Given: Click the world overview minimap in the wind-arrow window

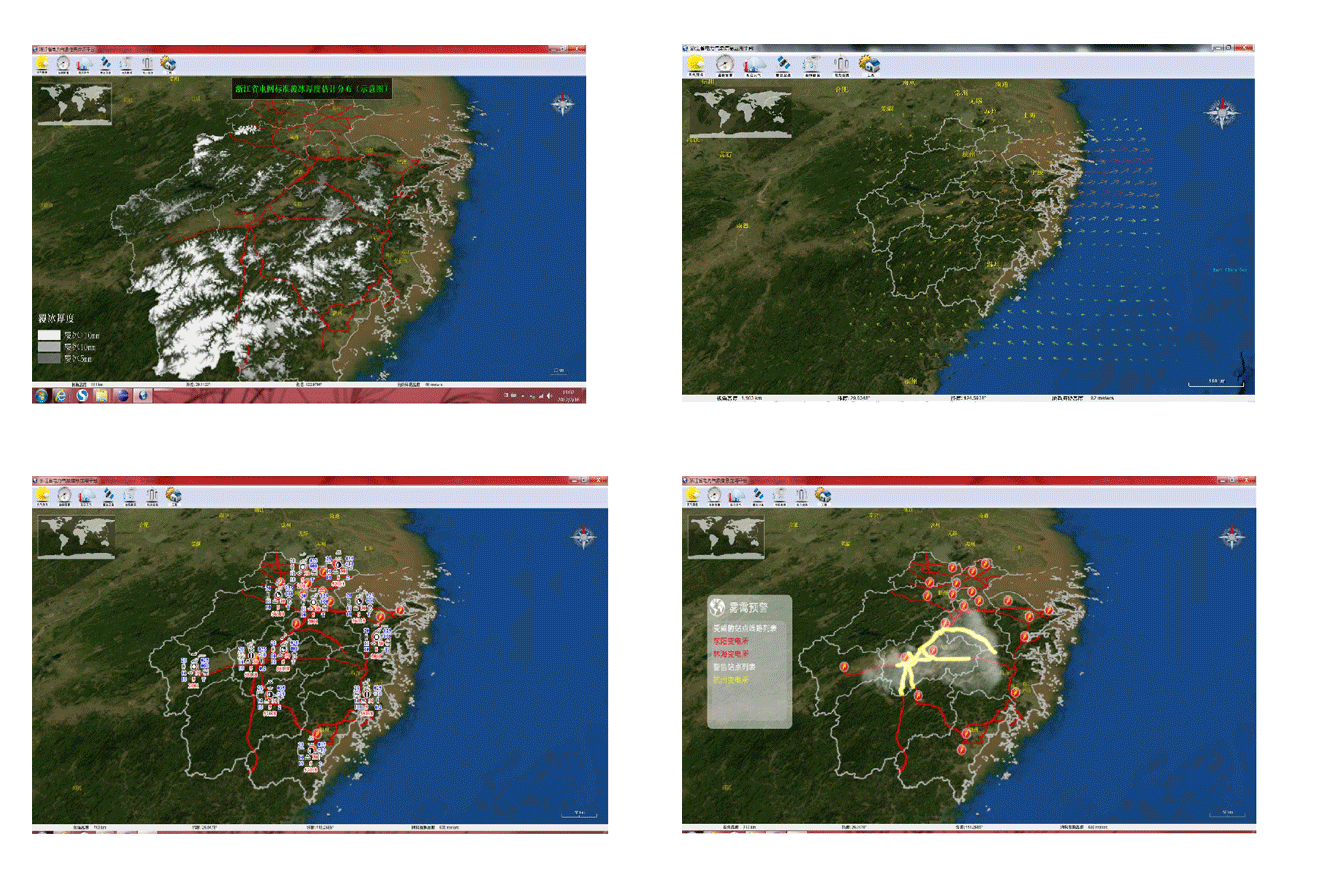Looking at the screenshot, I should [740, 114].
